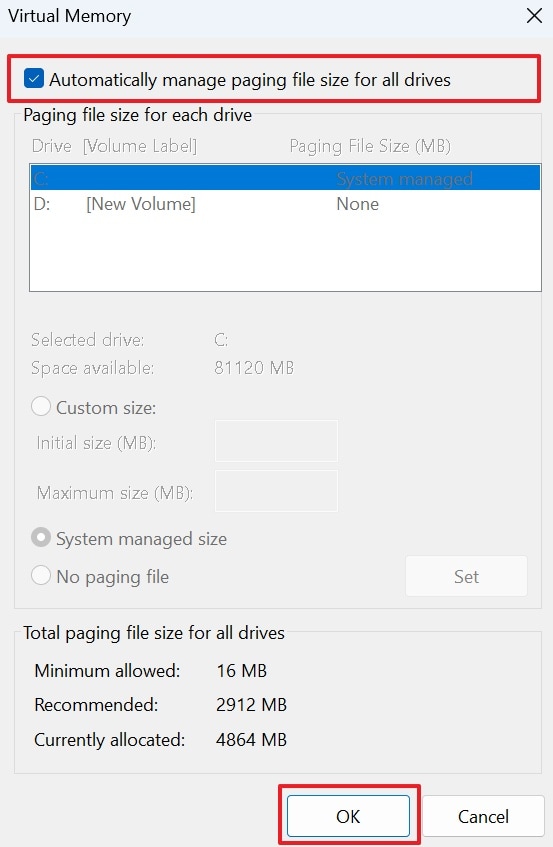Select drive C: row in drive list
The image size is (553, 847).
285,178
